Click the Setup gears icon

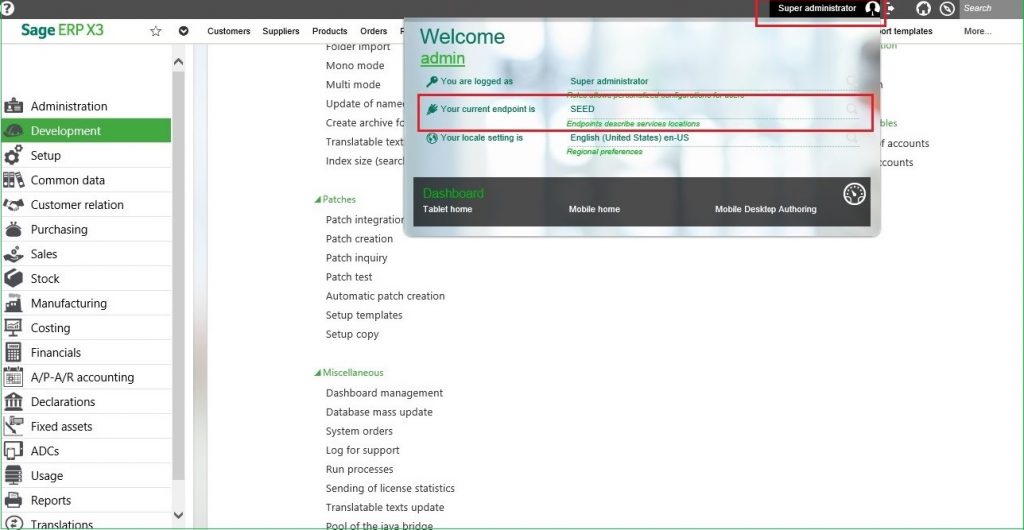13,155
